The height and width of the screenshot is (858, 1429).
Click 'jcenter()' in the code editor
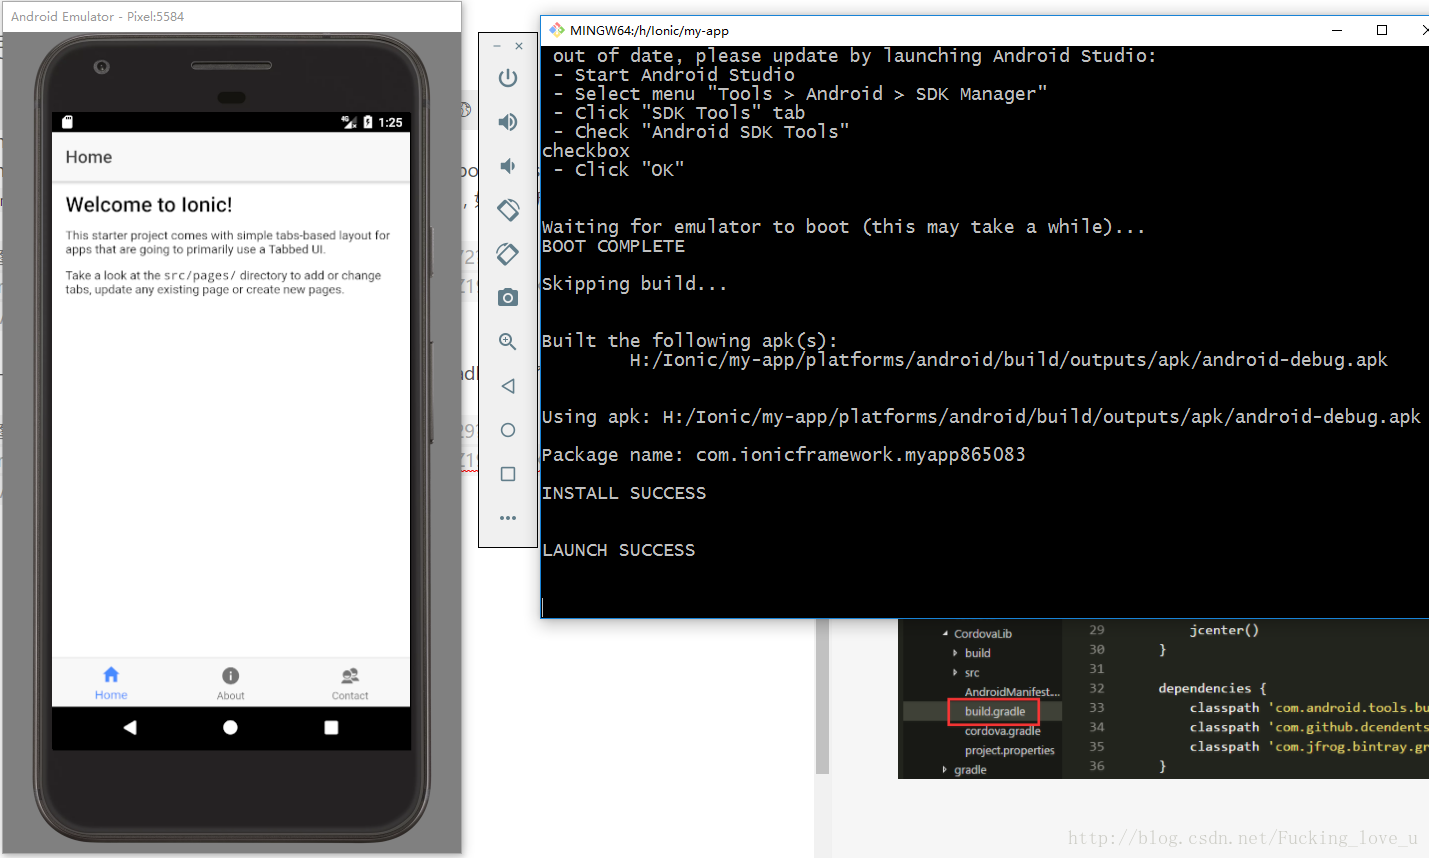[1224, 630]
